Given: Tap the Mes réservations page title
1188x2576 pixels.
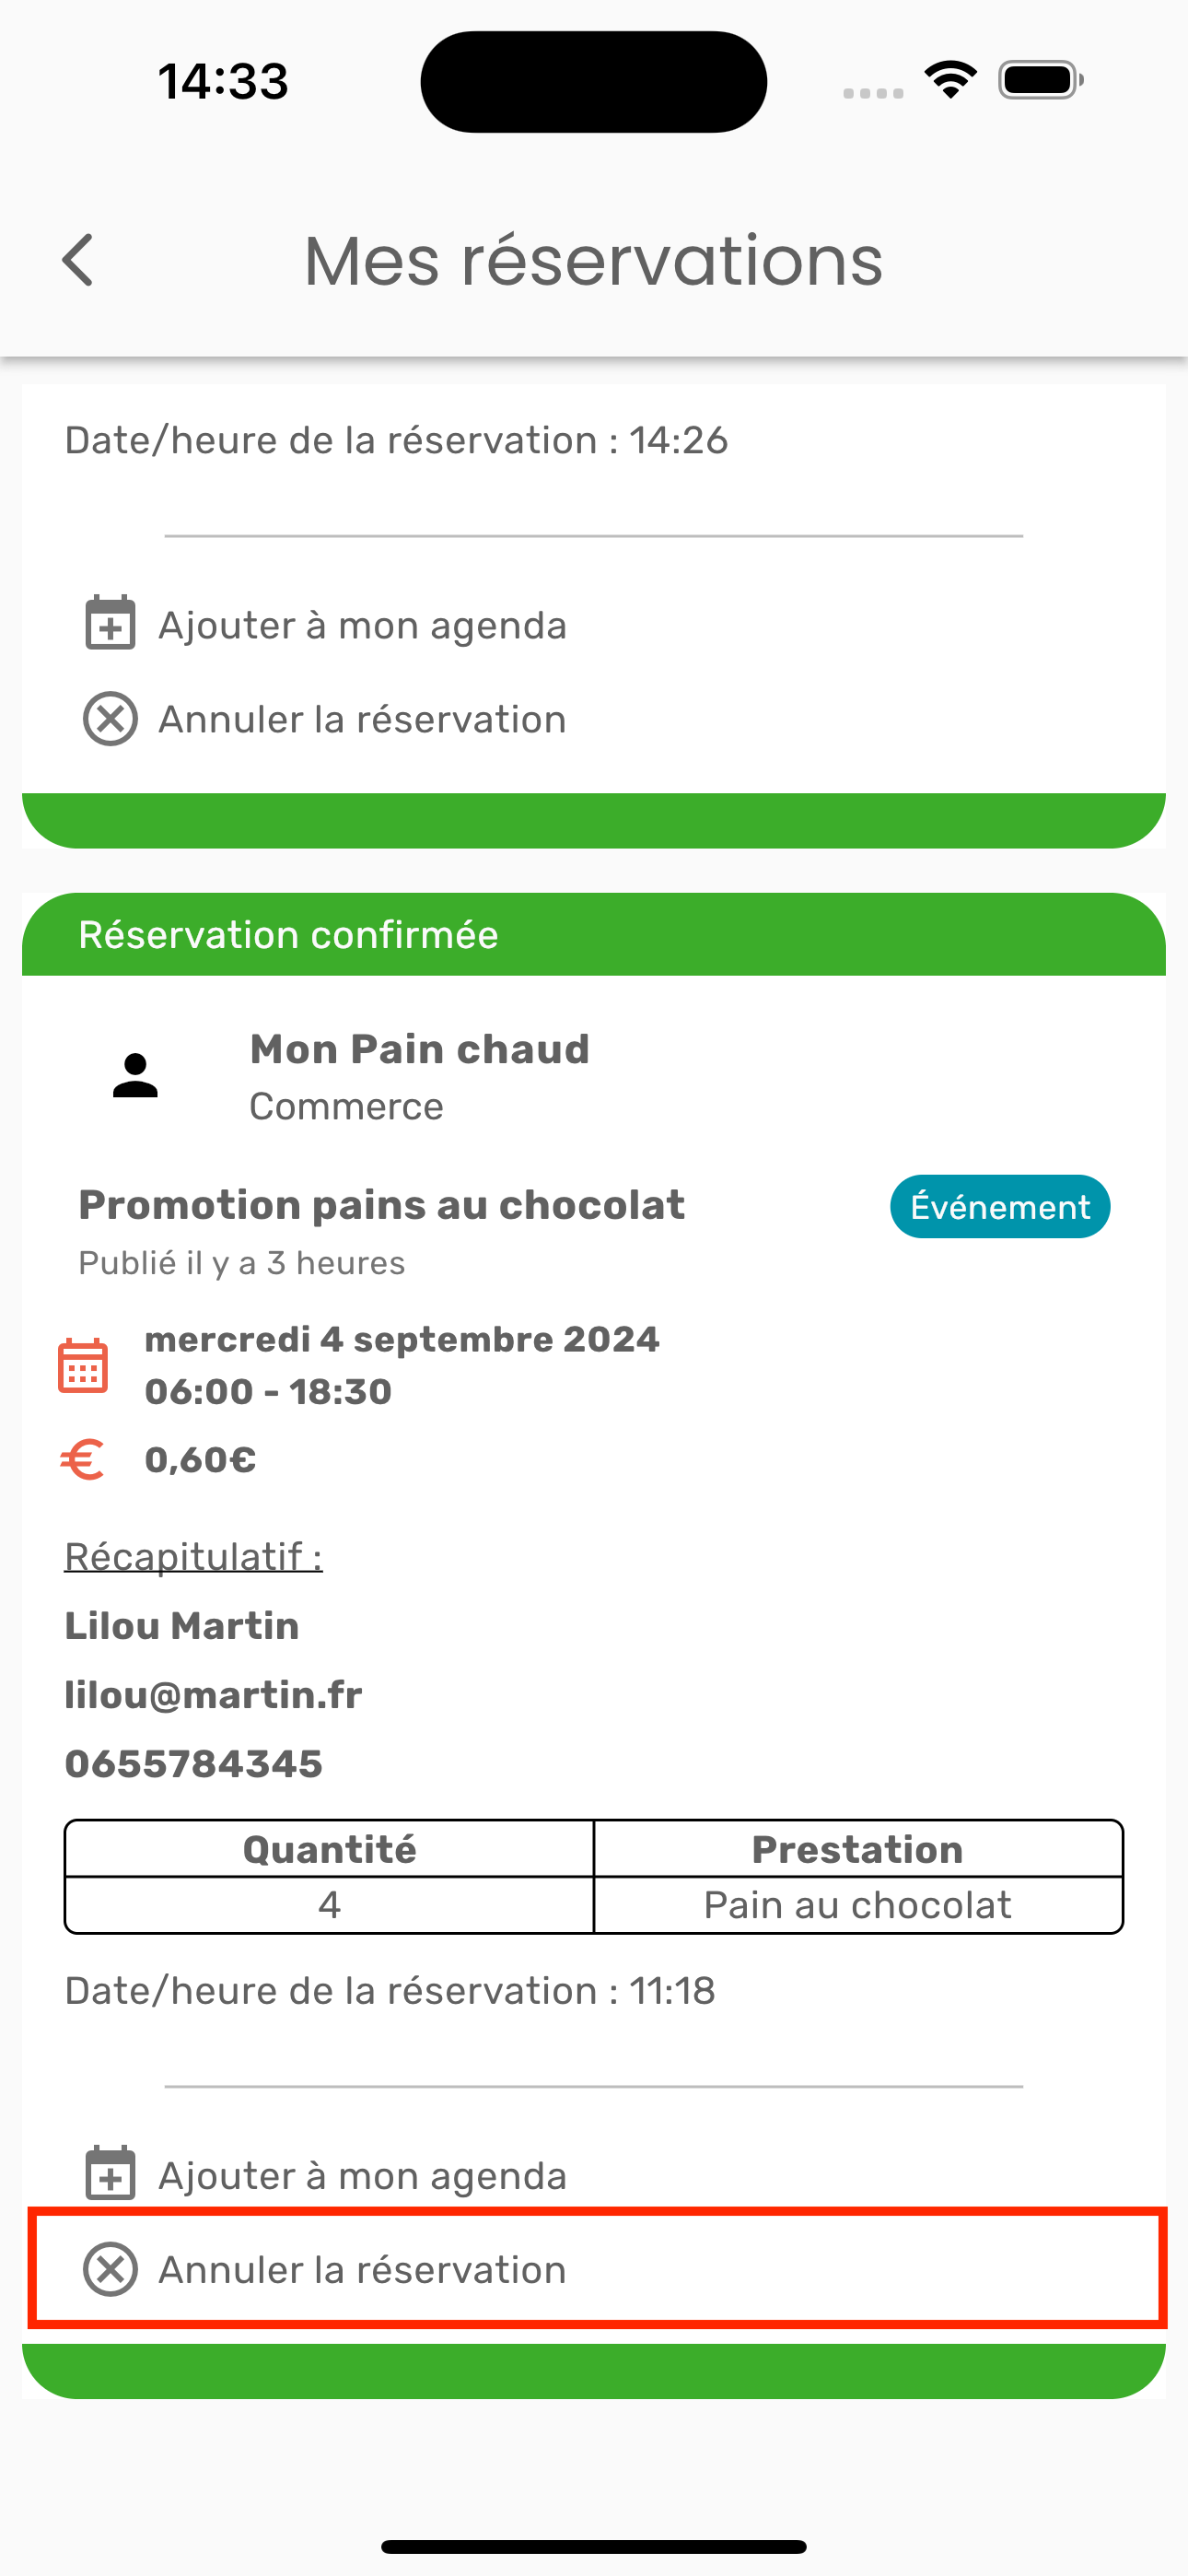Looking at the screenshot, I should pyautogui.click(x=593, y=261).
